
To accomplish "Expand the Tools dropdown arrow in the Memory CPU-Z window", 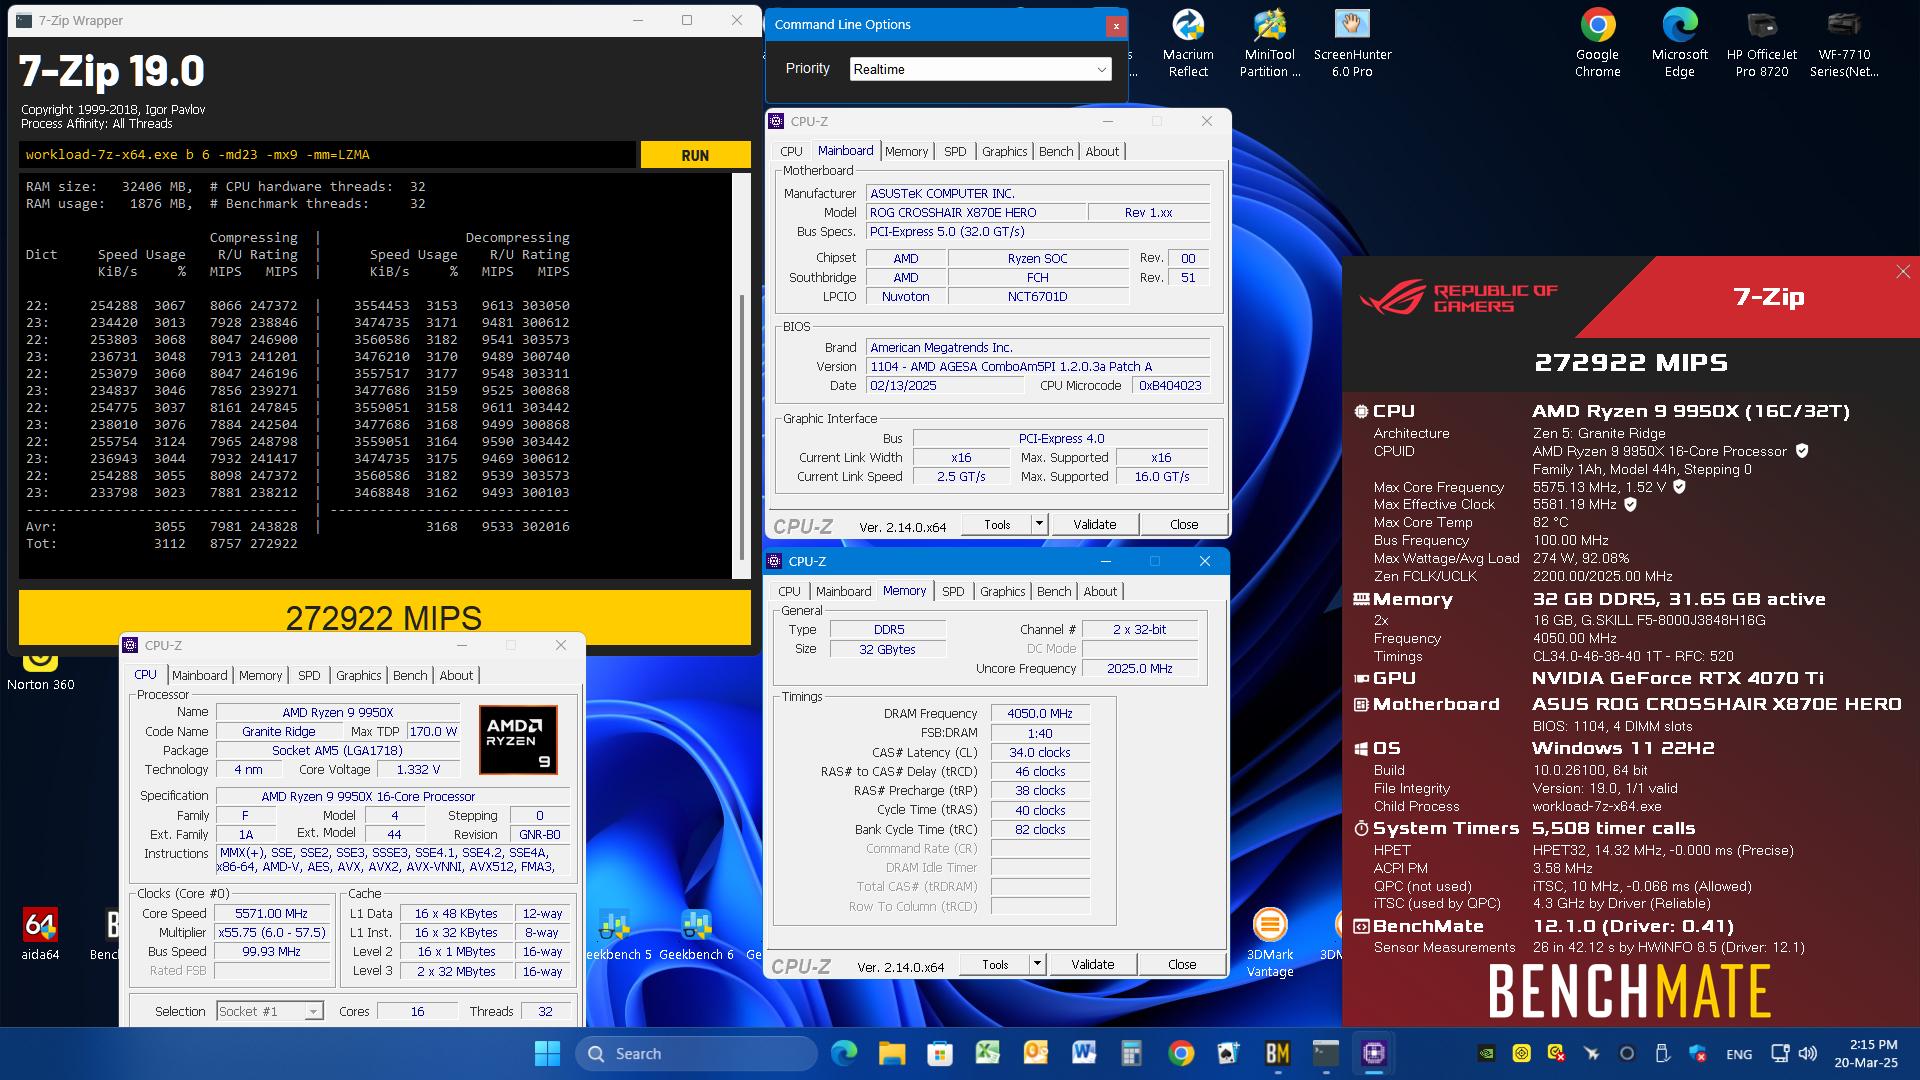I will coord(1037,964).
